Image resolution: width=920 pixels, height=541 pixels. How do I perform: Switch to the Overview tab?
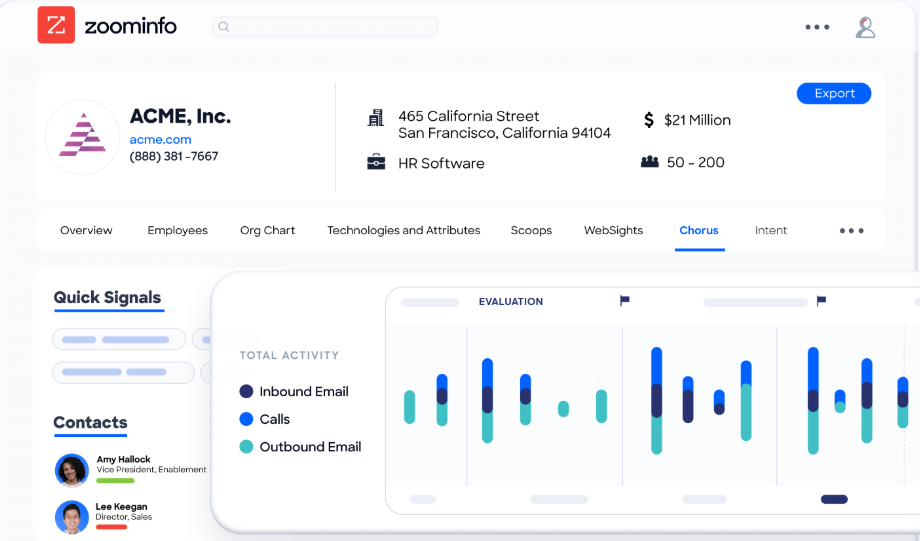tap(86, 230)
